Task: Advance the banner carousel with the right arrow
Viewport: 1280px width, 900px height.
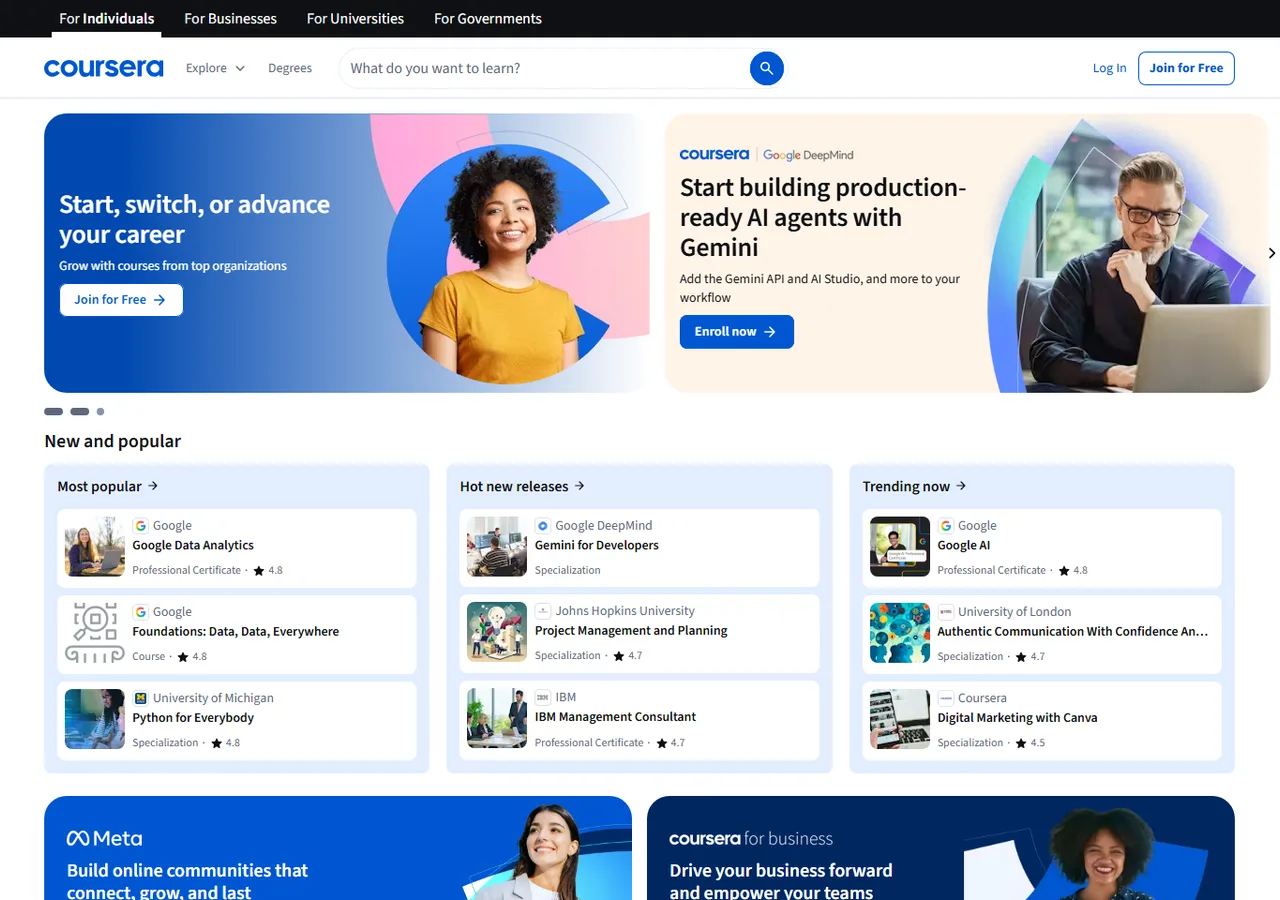Action: click(1272, 253)
